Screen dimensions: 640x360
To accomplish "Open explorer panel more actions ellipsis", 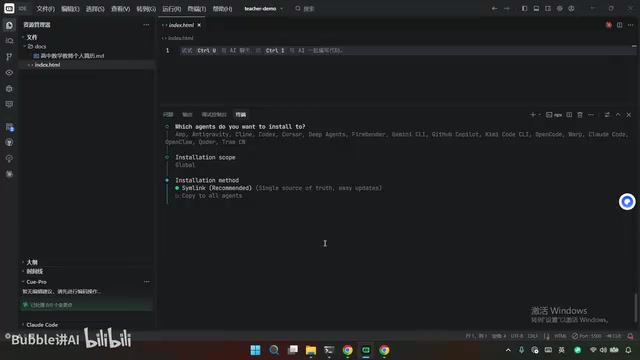I will 146,25.
